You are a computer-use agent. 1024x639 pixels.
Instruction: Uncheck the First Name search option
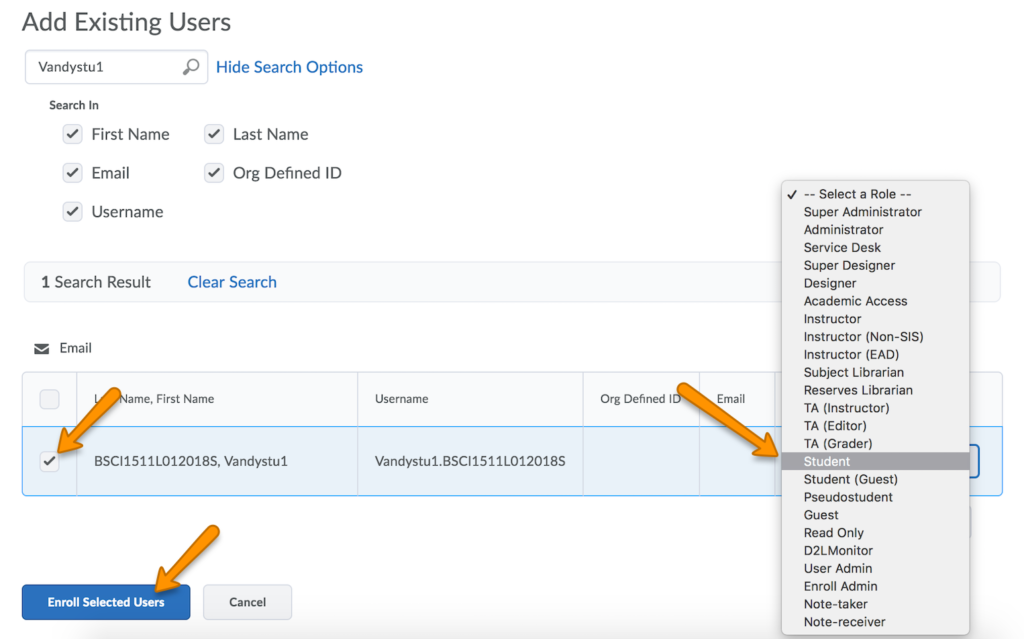(x=73, y=133)
